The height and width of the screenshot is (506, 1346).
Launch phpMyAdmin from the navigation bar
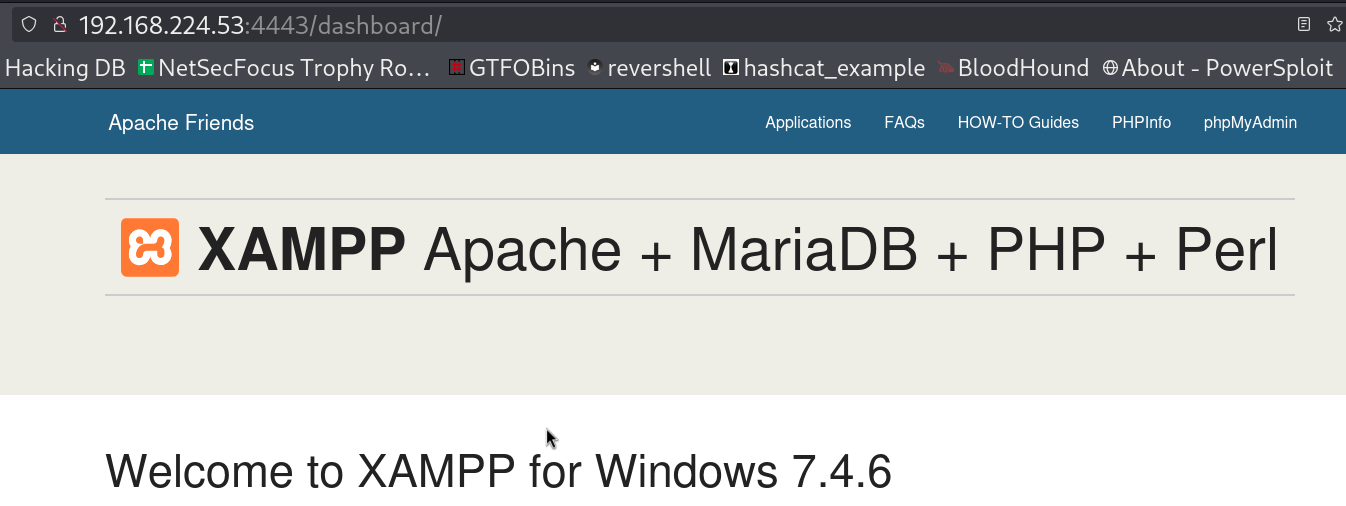point(1250,123)
